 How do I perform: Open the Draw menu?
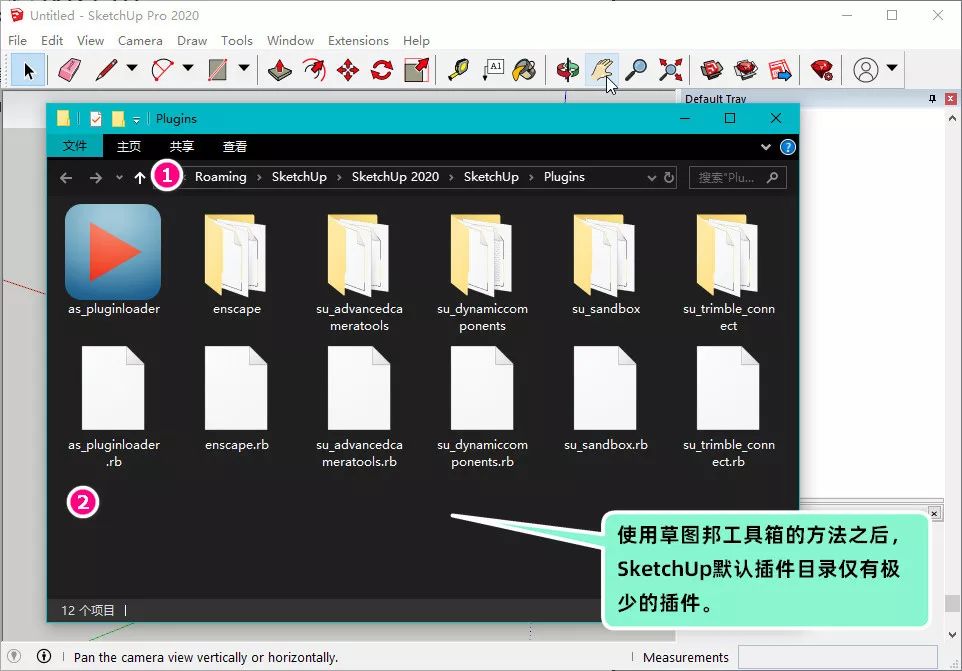coord(192,40)
